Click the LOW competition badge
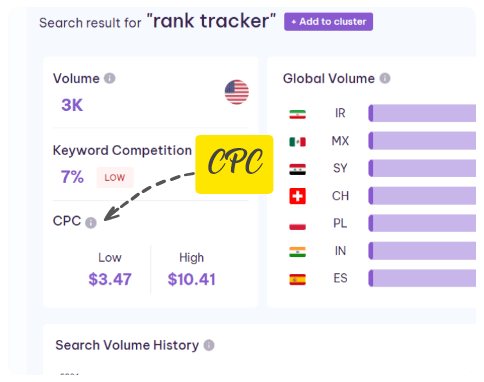 coord(115,177)
